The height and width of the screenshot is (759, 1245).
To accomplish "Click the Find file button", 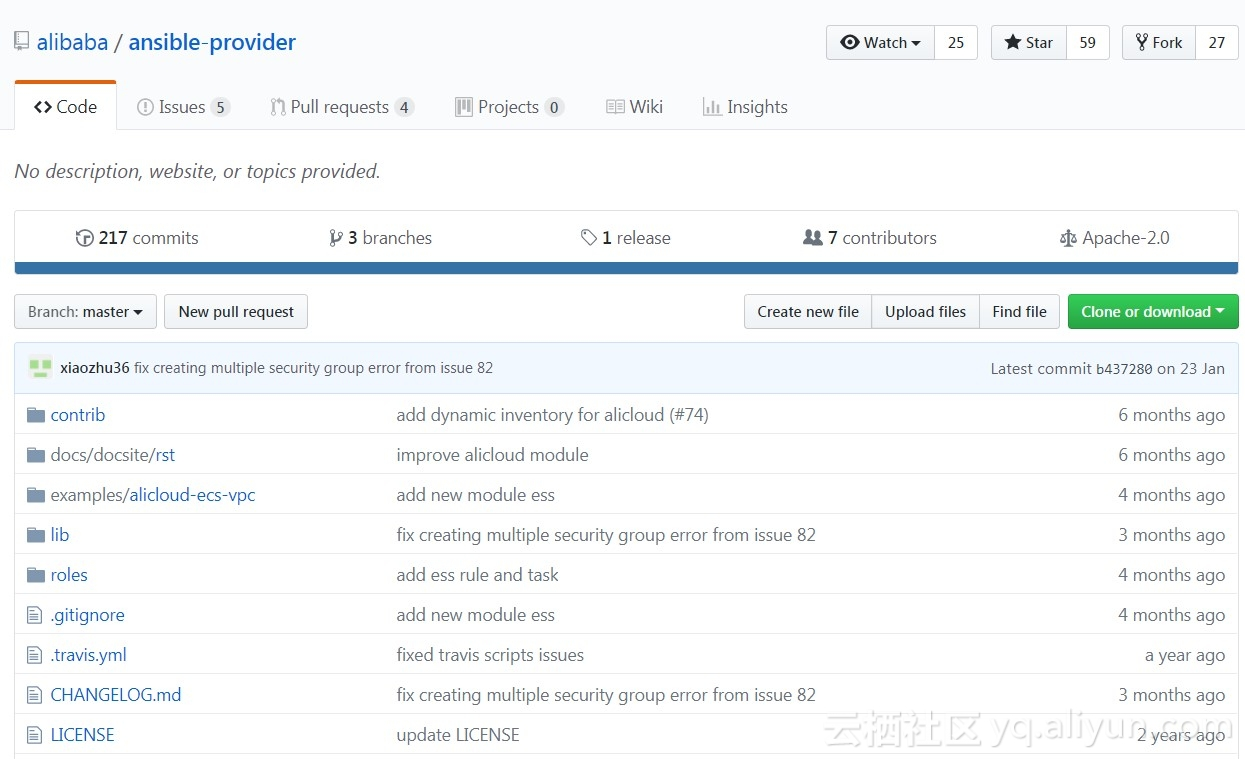I will point(1019,311).
